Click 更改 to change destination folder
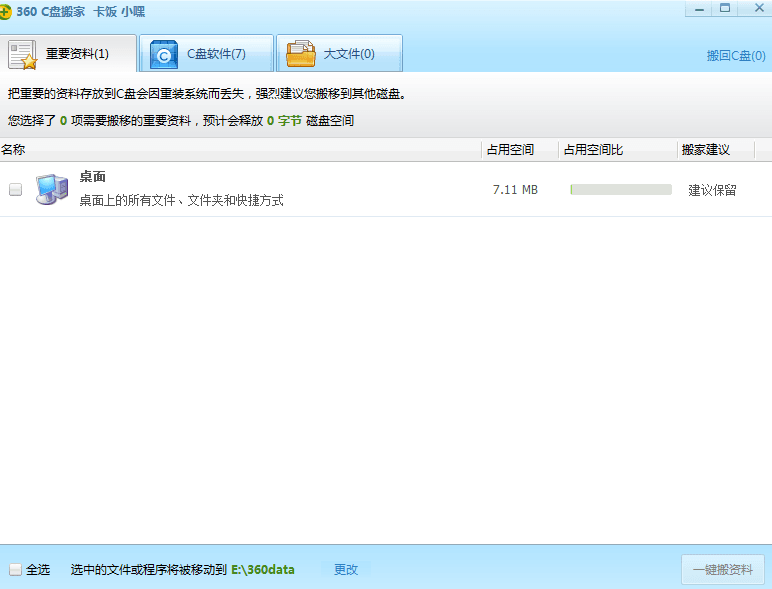This screenshot has width=772, height=589. coord(345,569)
